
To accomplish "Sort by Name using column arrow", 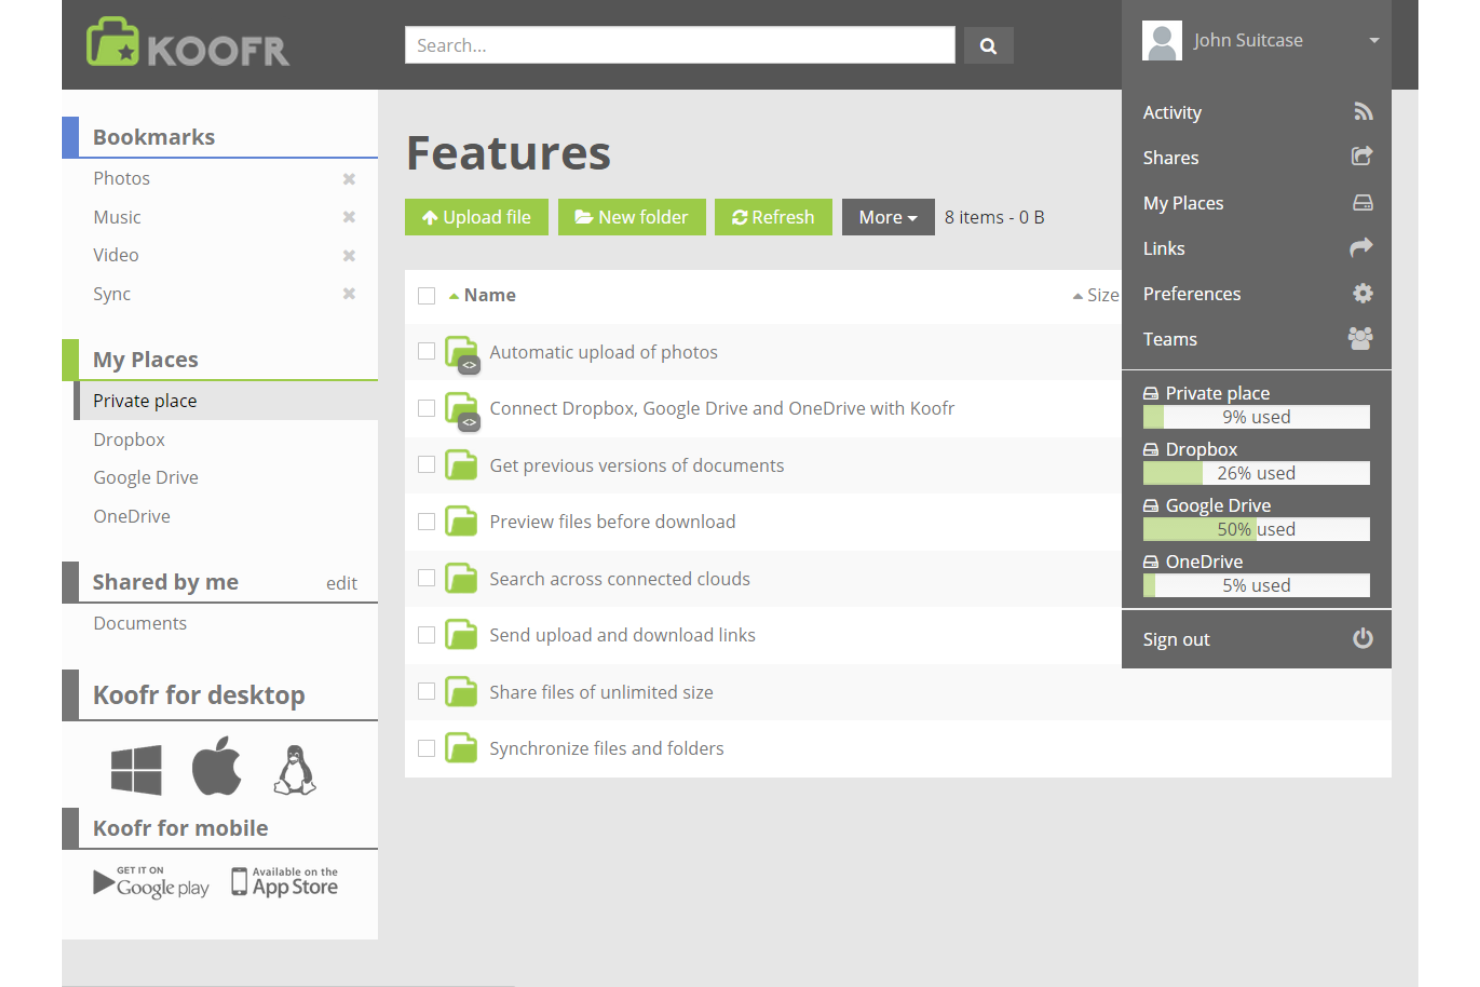I will pyautogui.click(x=454, y=295).
